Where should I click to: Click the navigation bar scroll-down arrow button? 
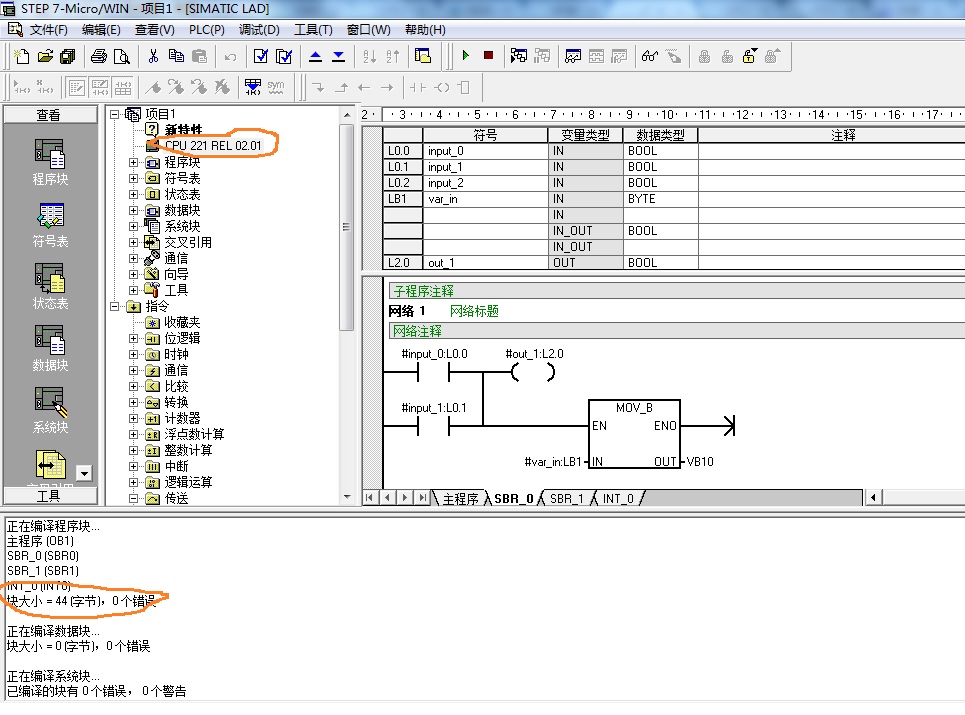point(84,473)
